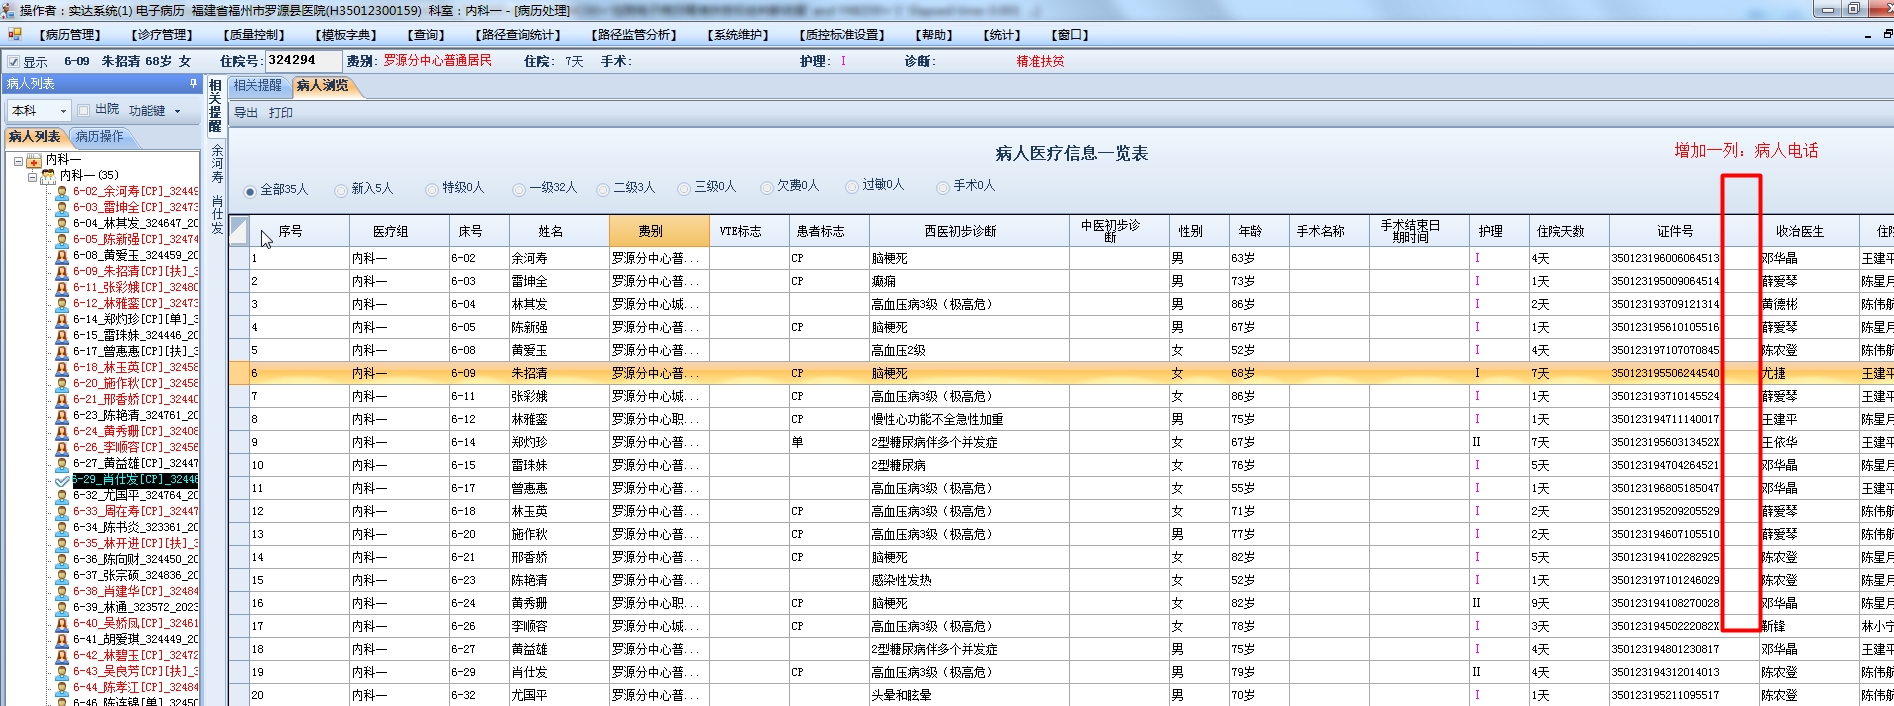Select the 二级3人 radio button
The width and height of the screenshot is (1894, 706).
pos(603,189)
